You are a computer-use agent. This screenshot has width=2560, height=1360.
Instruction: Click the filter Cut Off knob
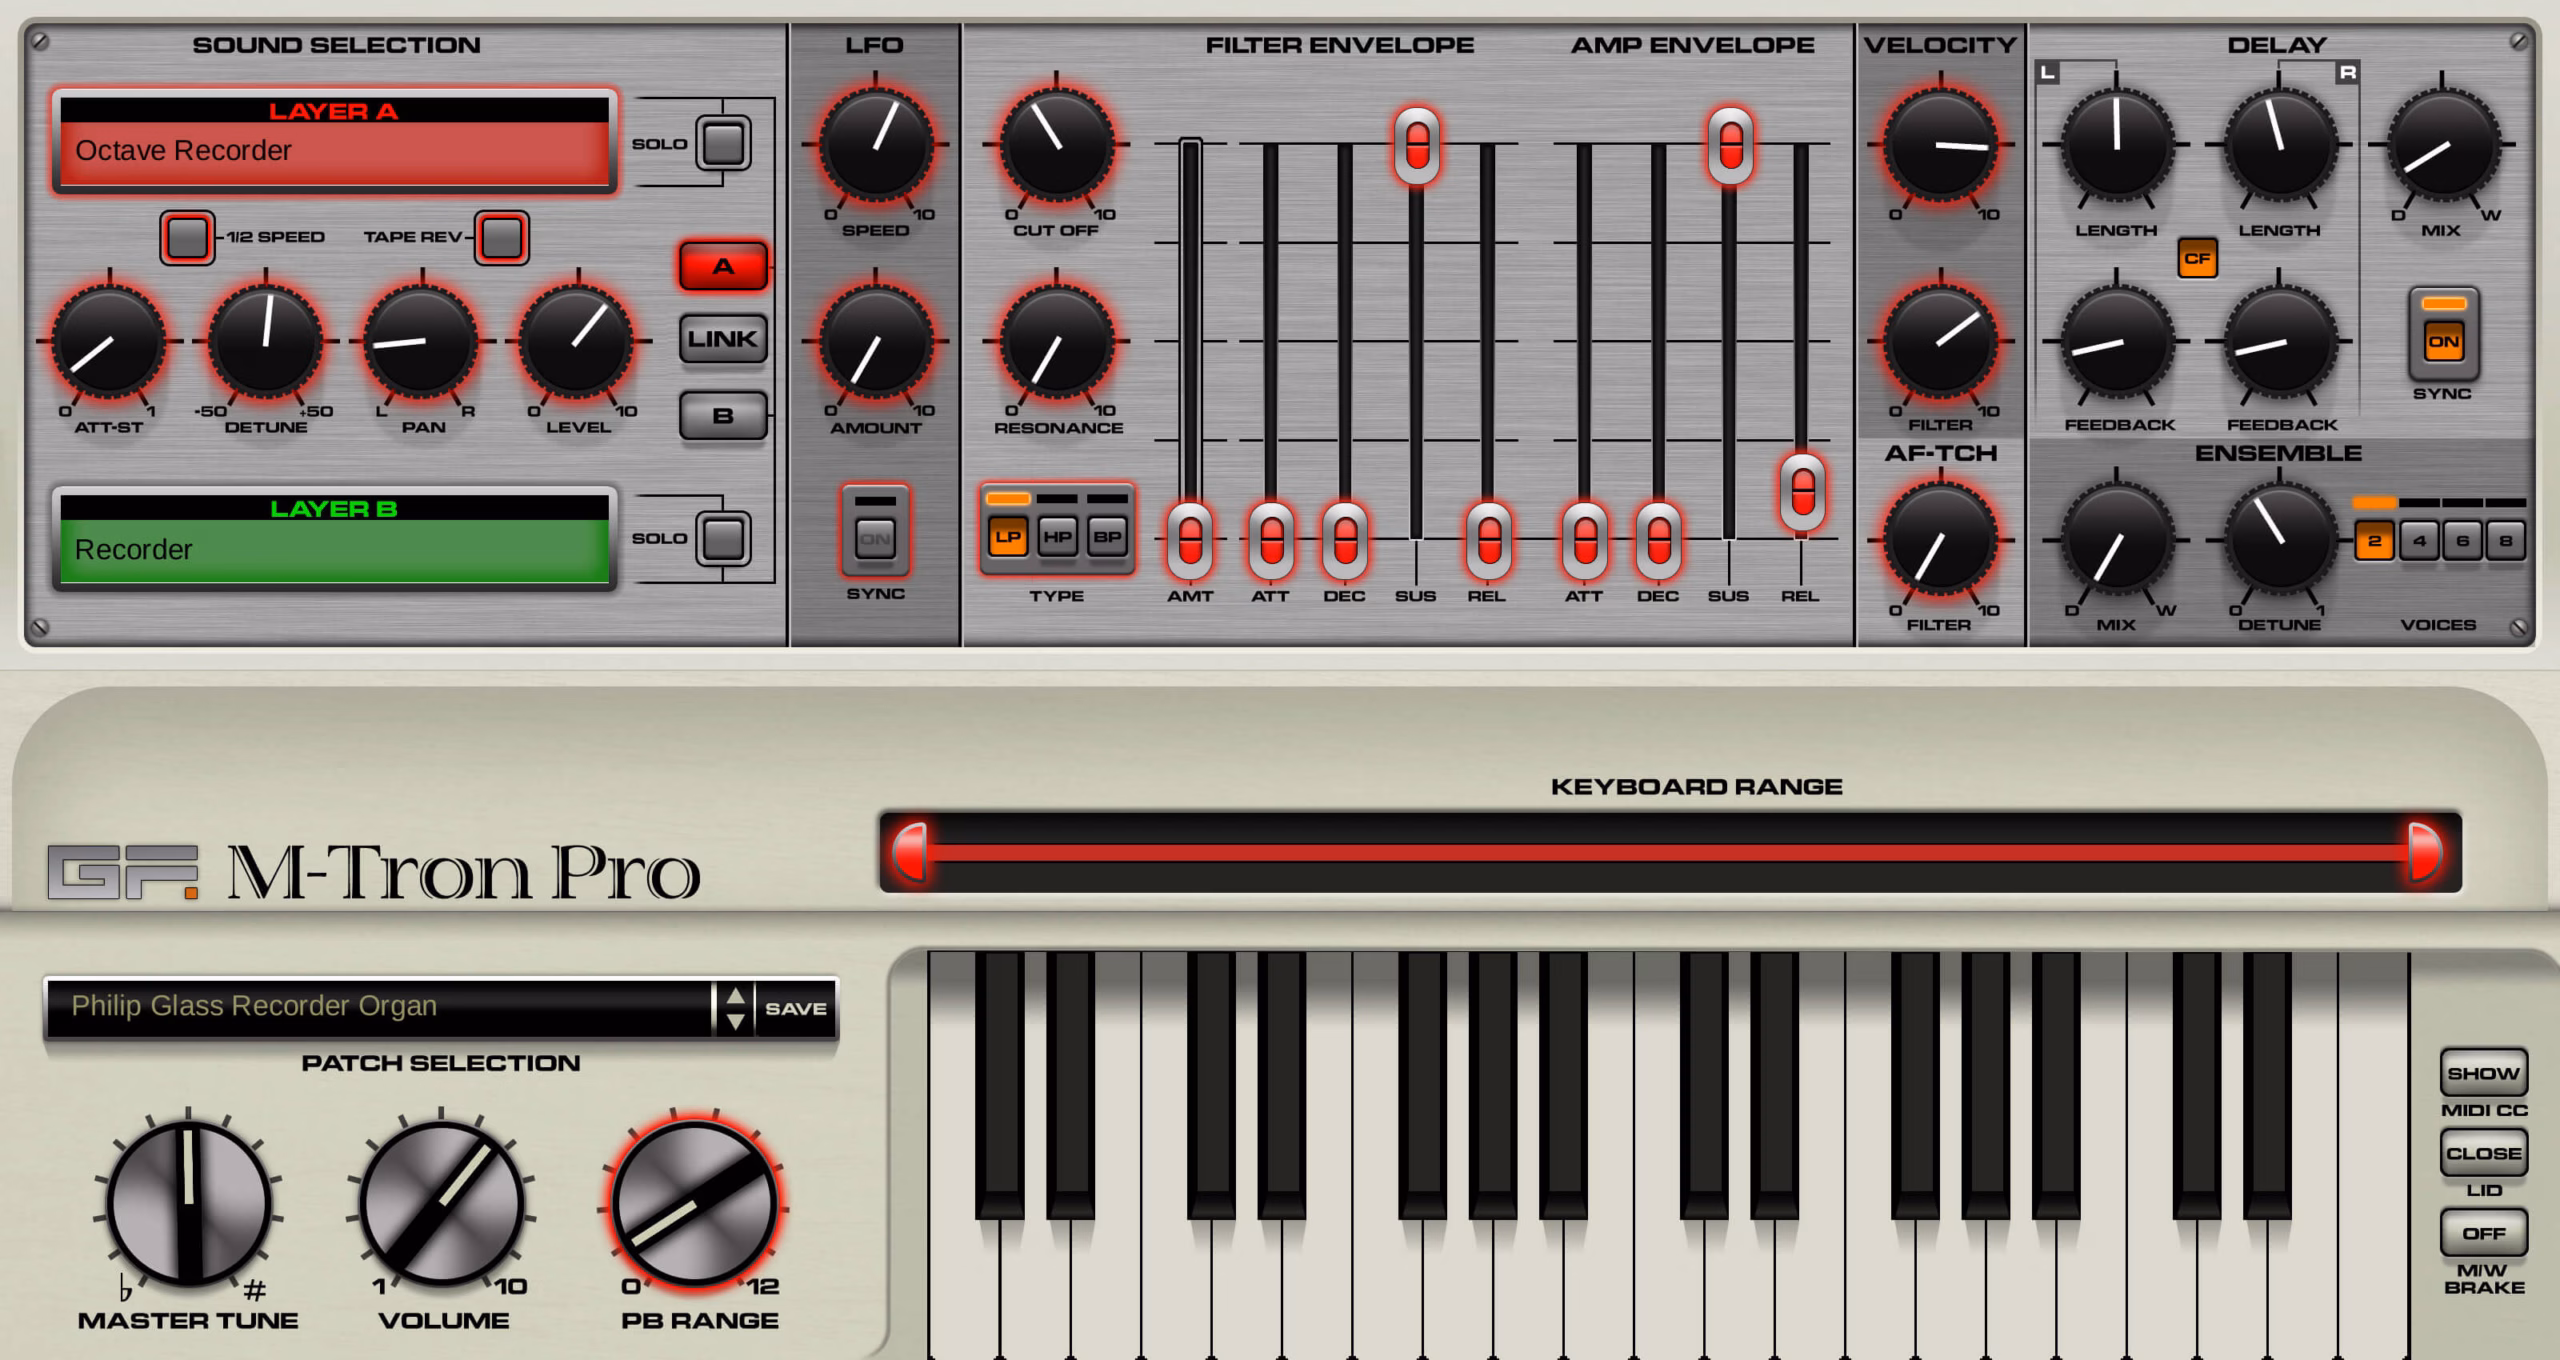(1057, 145)
